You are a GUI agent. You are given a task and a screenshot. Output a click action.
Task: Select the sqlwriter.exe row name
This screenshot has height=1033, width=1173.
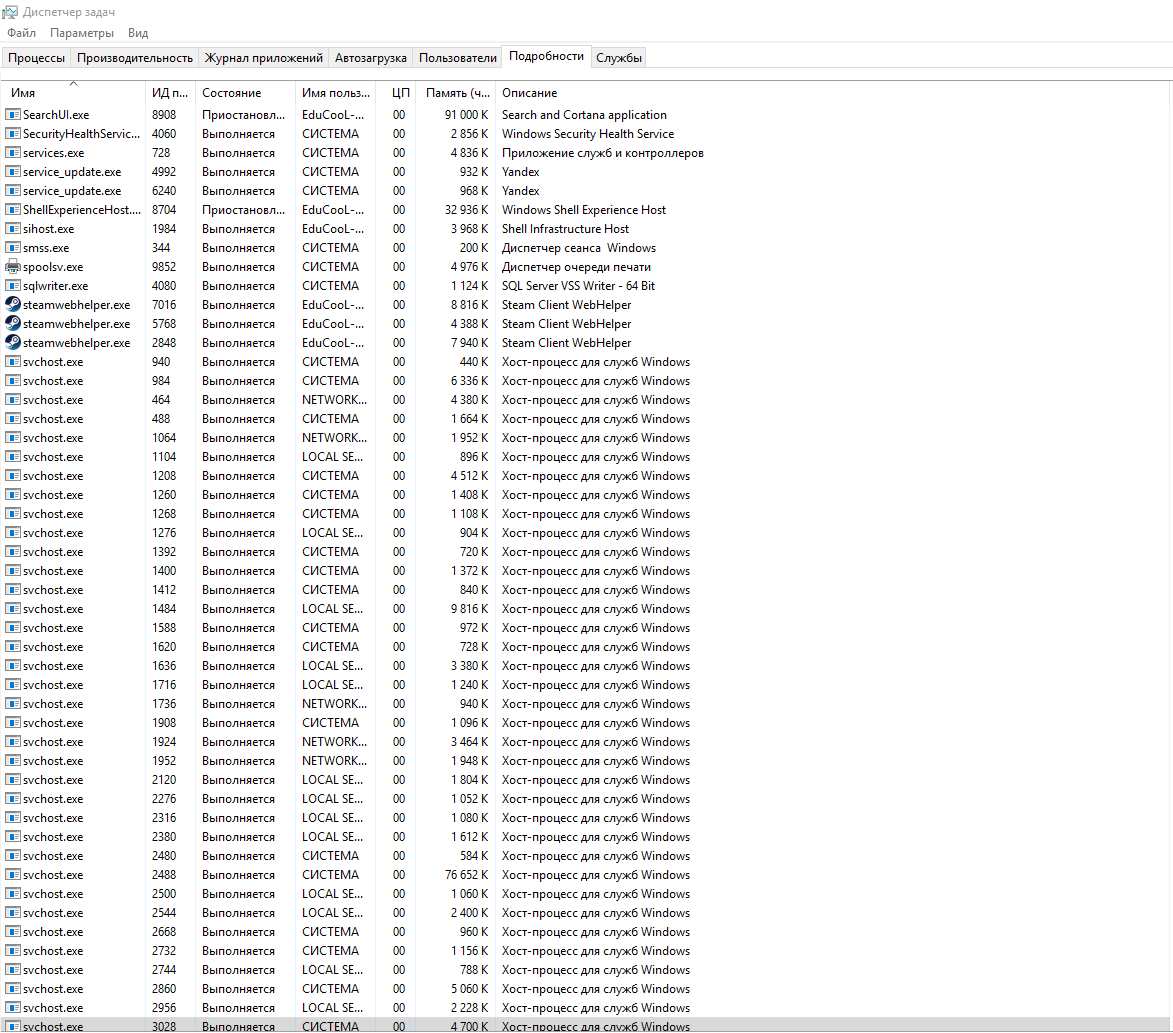[55, 286]
